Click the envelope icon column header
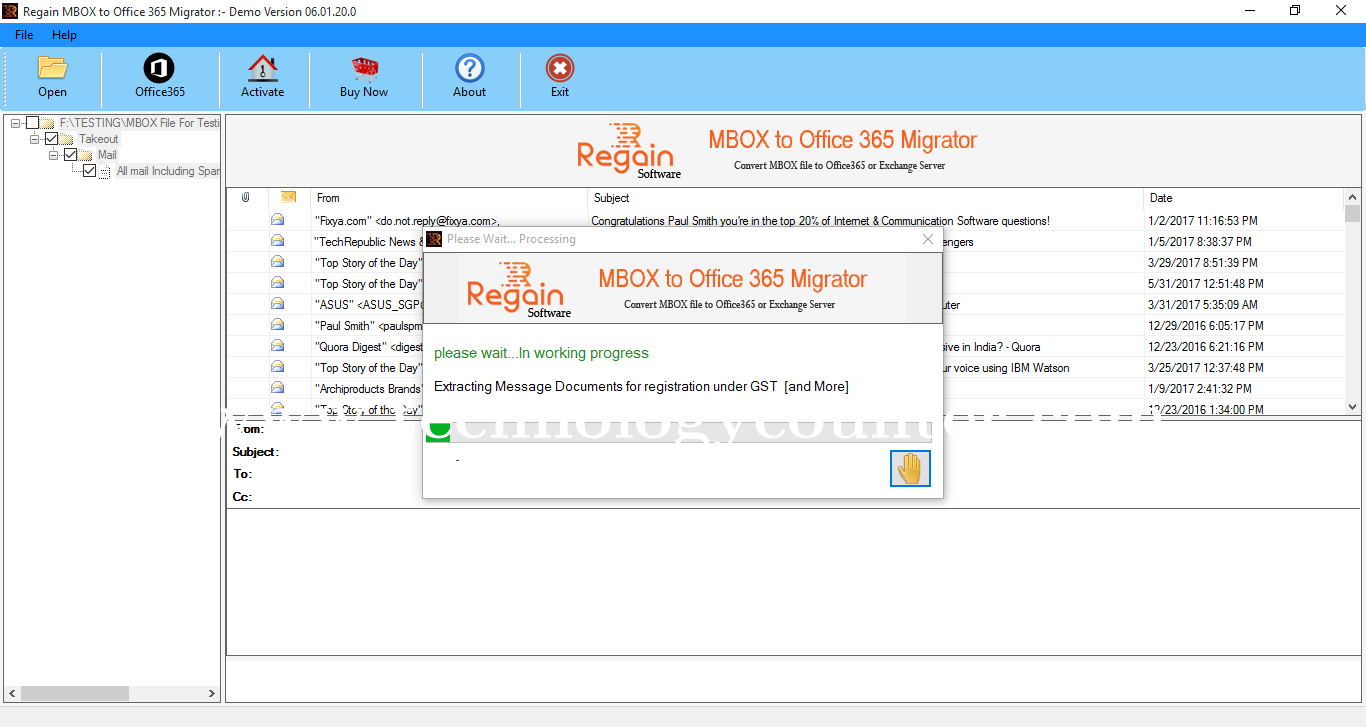This screenshot has height=727, width=1366. (289, 197)
